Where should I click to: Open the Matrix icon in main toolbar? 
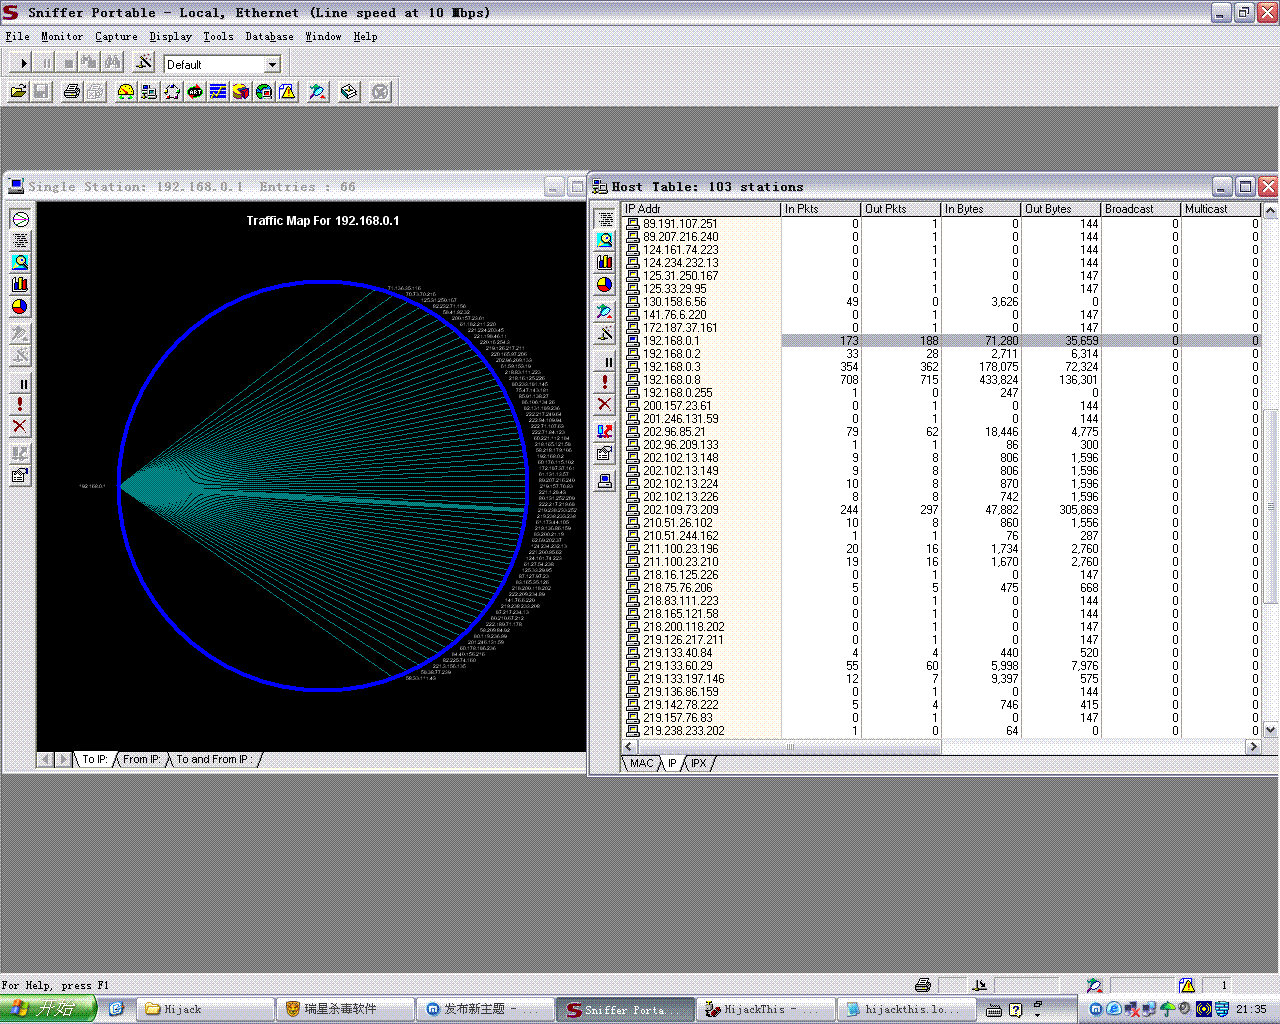[x=172, y=92]
